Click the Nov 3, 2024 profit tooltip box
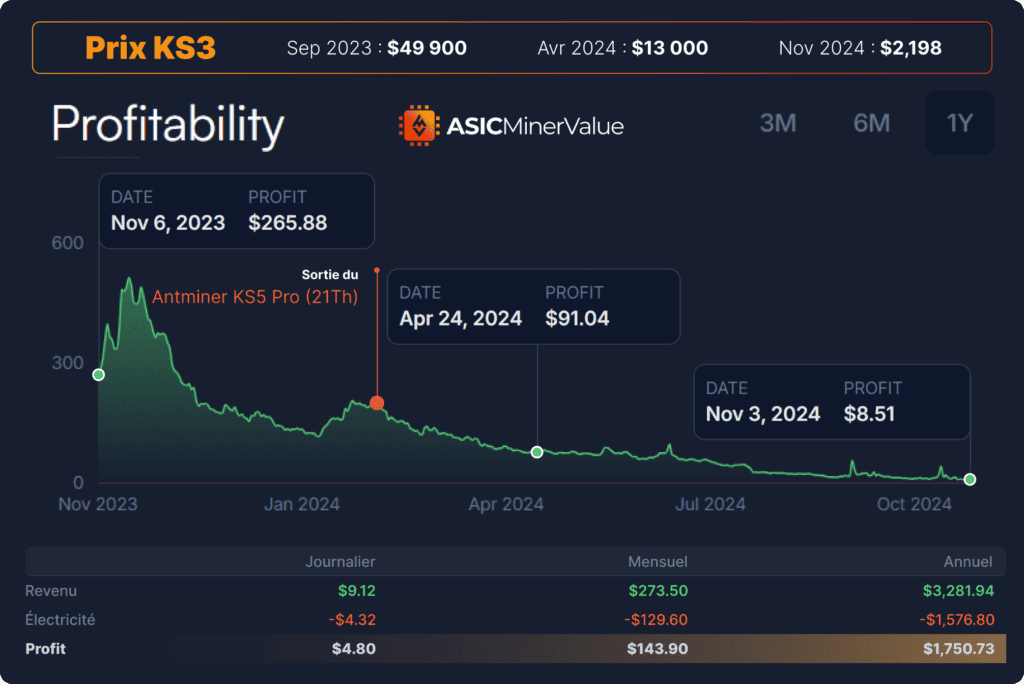 pos(832,402)
